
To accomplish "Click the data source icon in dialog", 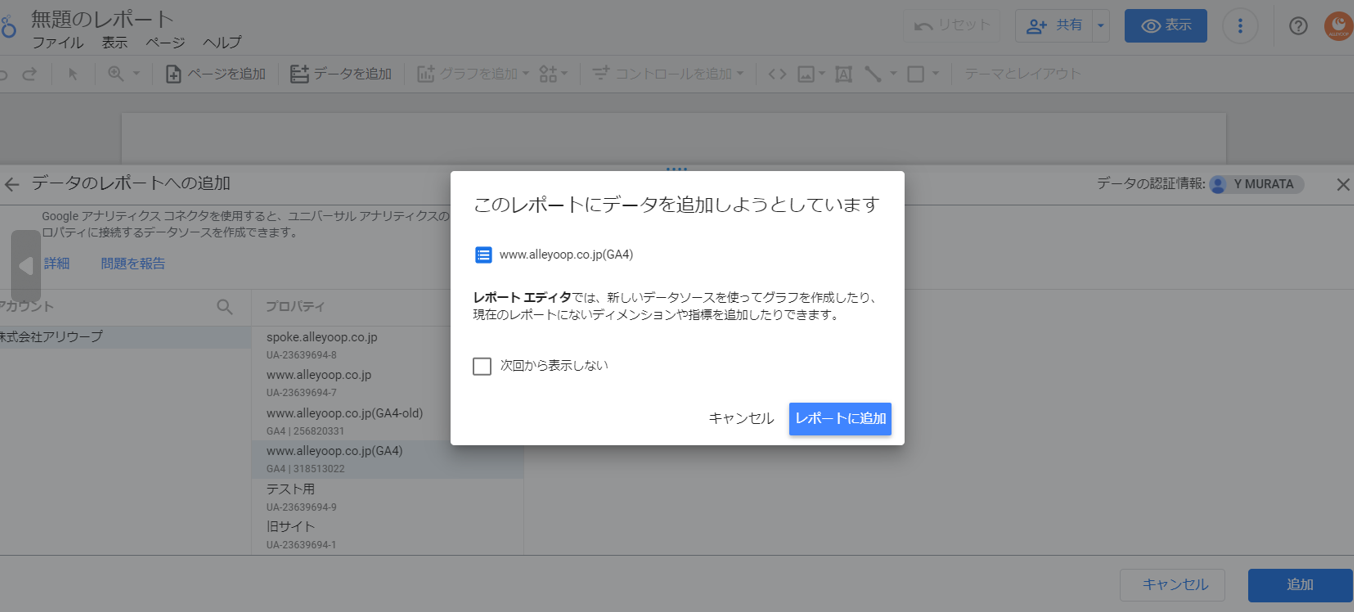I will coord(483,255).
